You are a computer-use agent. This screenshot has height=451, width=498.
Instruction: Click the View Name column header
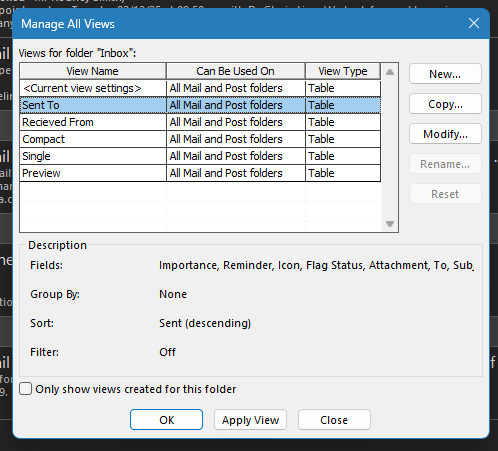pos(93,71)
